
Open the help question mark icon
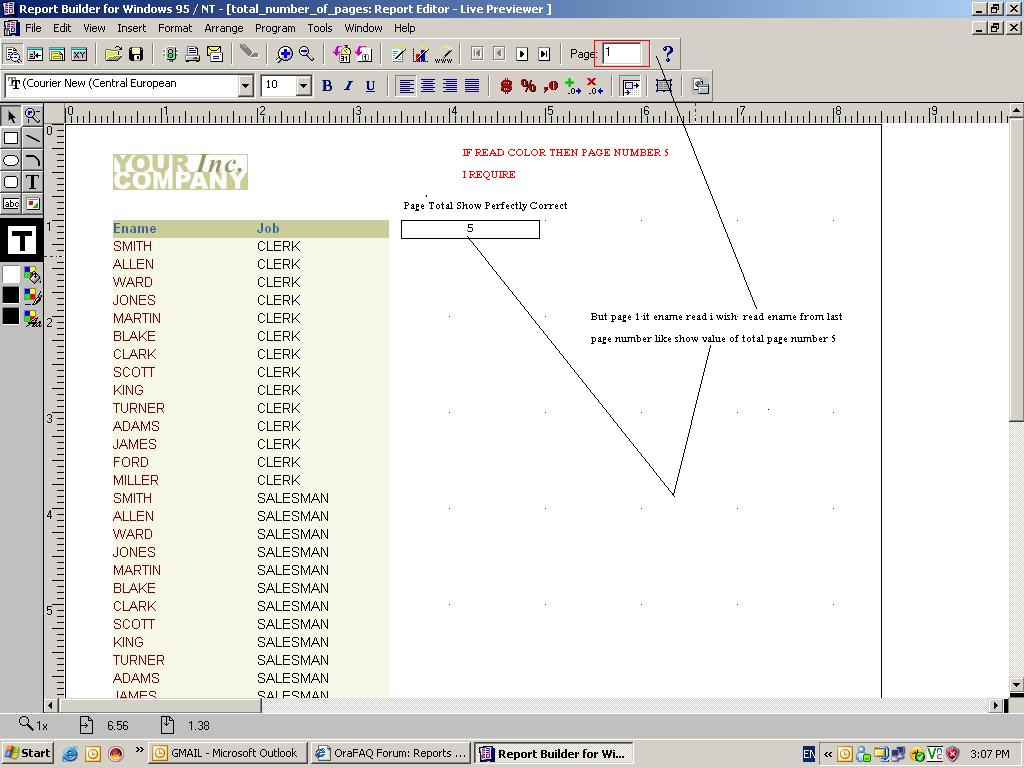tap(668, 54)
